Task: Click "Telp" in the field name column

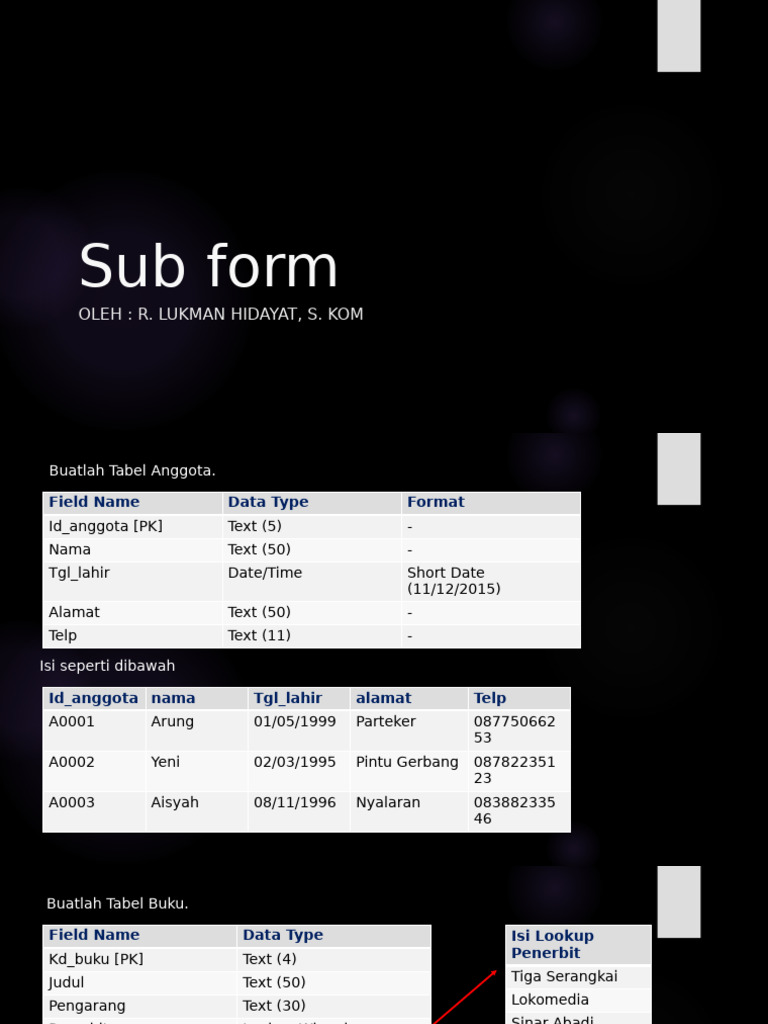Action: pos(63,635)
